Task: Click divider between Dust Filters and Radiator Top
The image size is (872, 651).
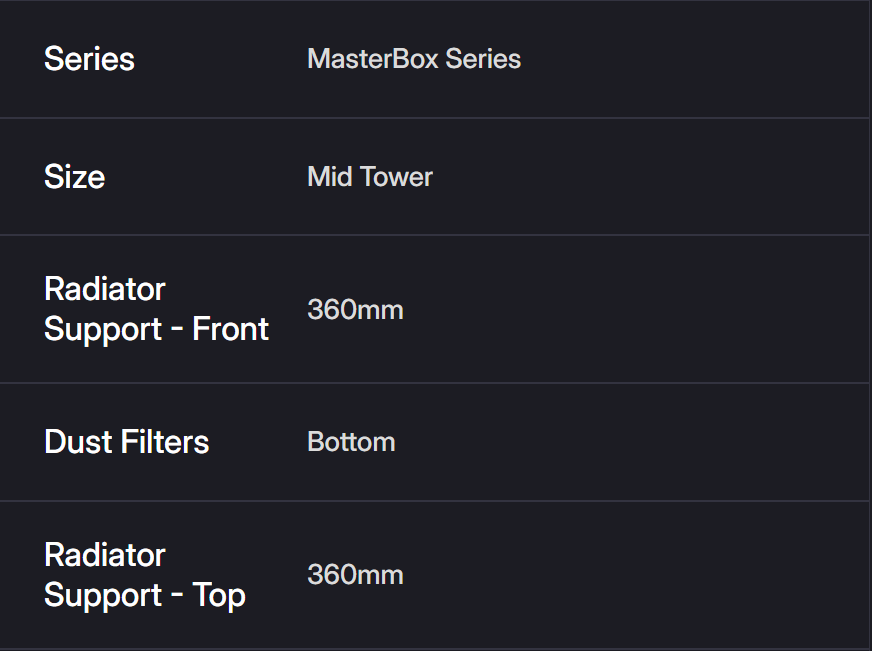Action: [435, 501]
